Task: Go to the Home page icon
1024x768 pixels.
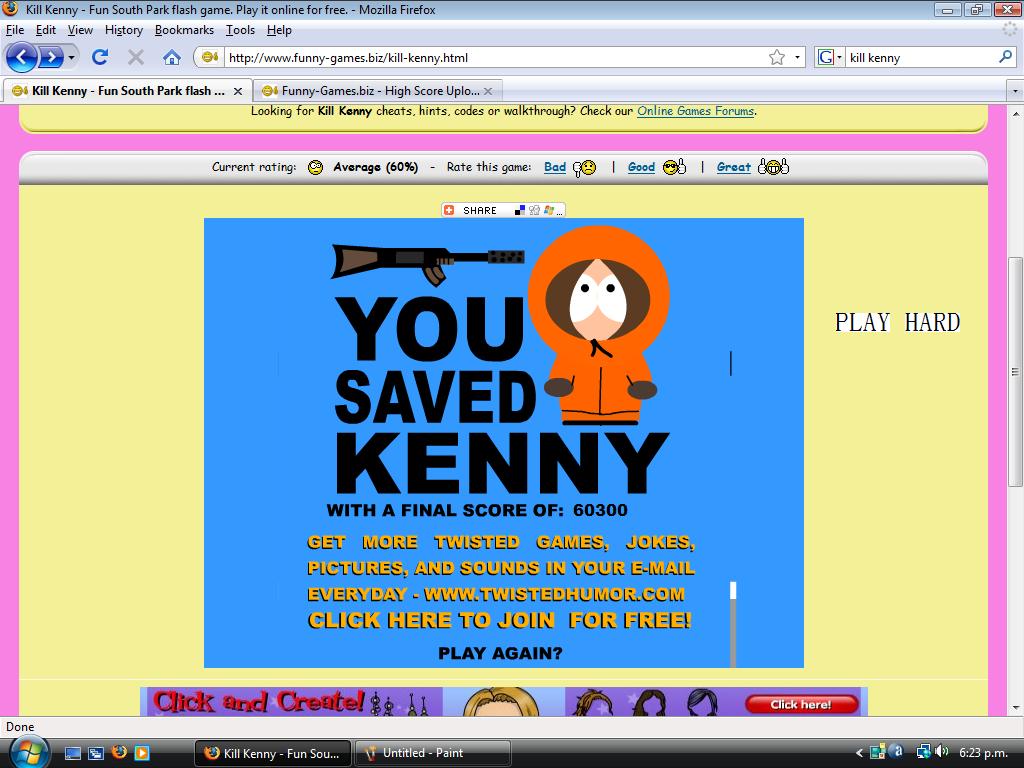Action: pyautogui.click(x=172, y=57)
